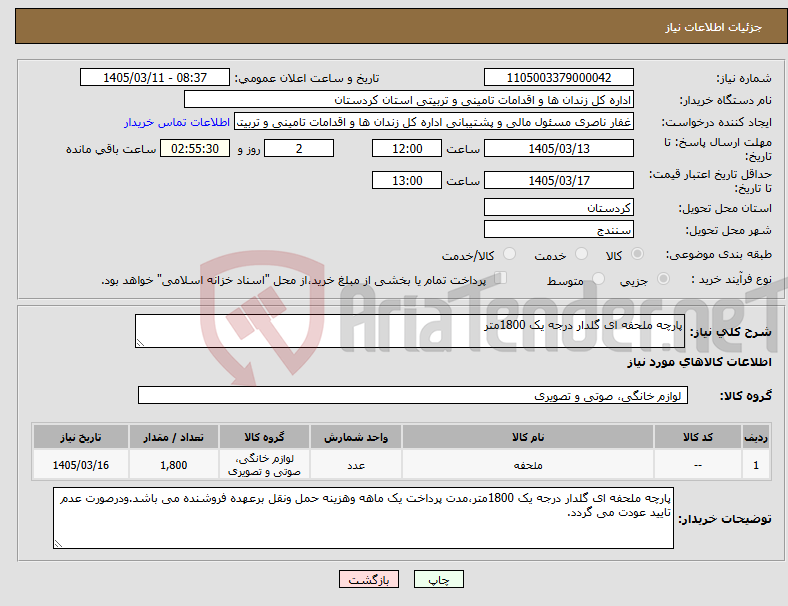Click the تاریخ نیاز column header

81,437
